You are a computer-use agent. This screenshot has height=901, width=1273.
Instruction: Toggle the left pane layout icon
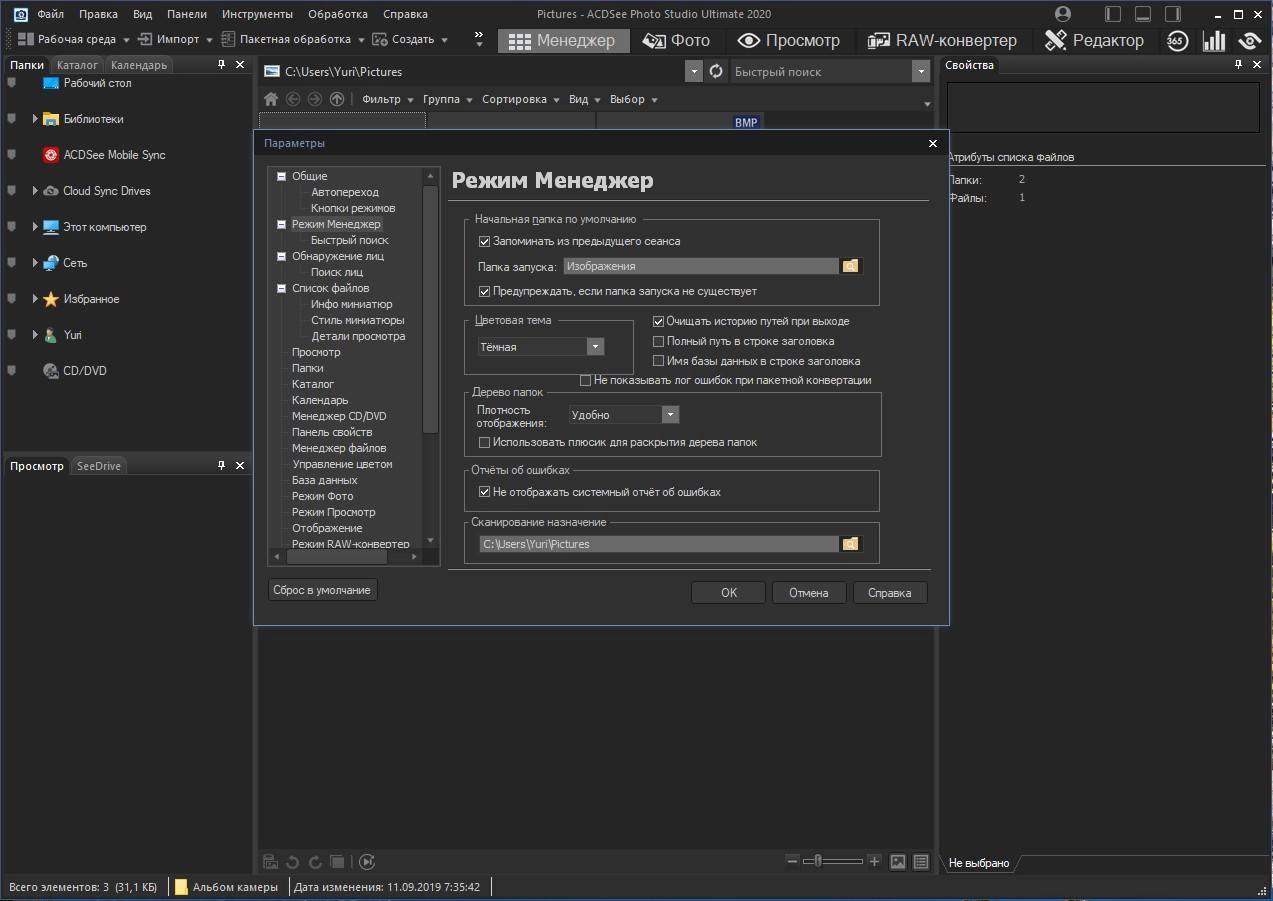point(1113,14)
